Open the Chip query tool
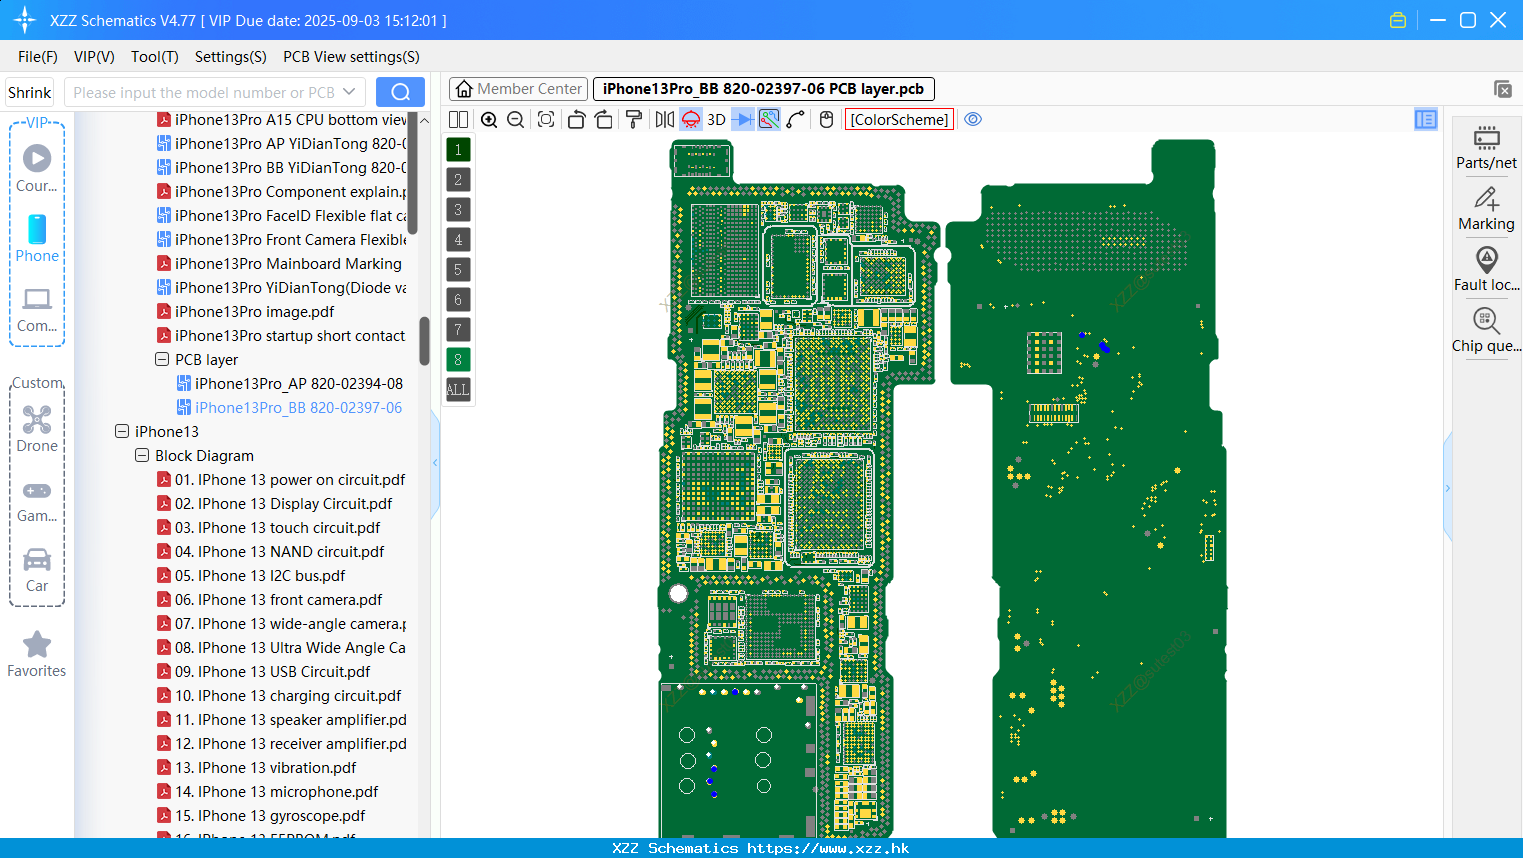The width and height of the screenshot is (1523, 858). click(x=1486, y=331)
